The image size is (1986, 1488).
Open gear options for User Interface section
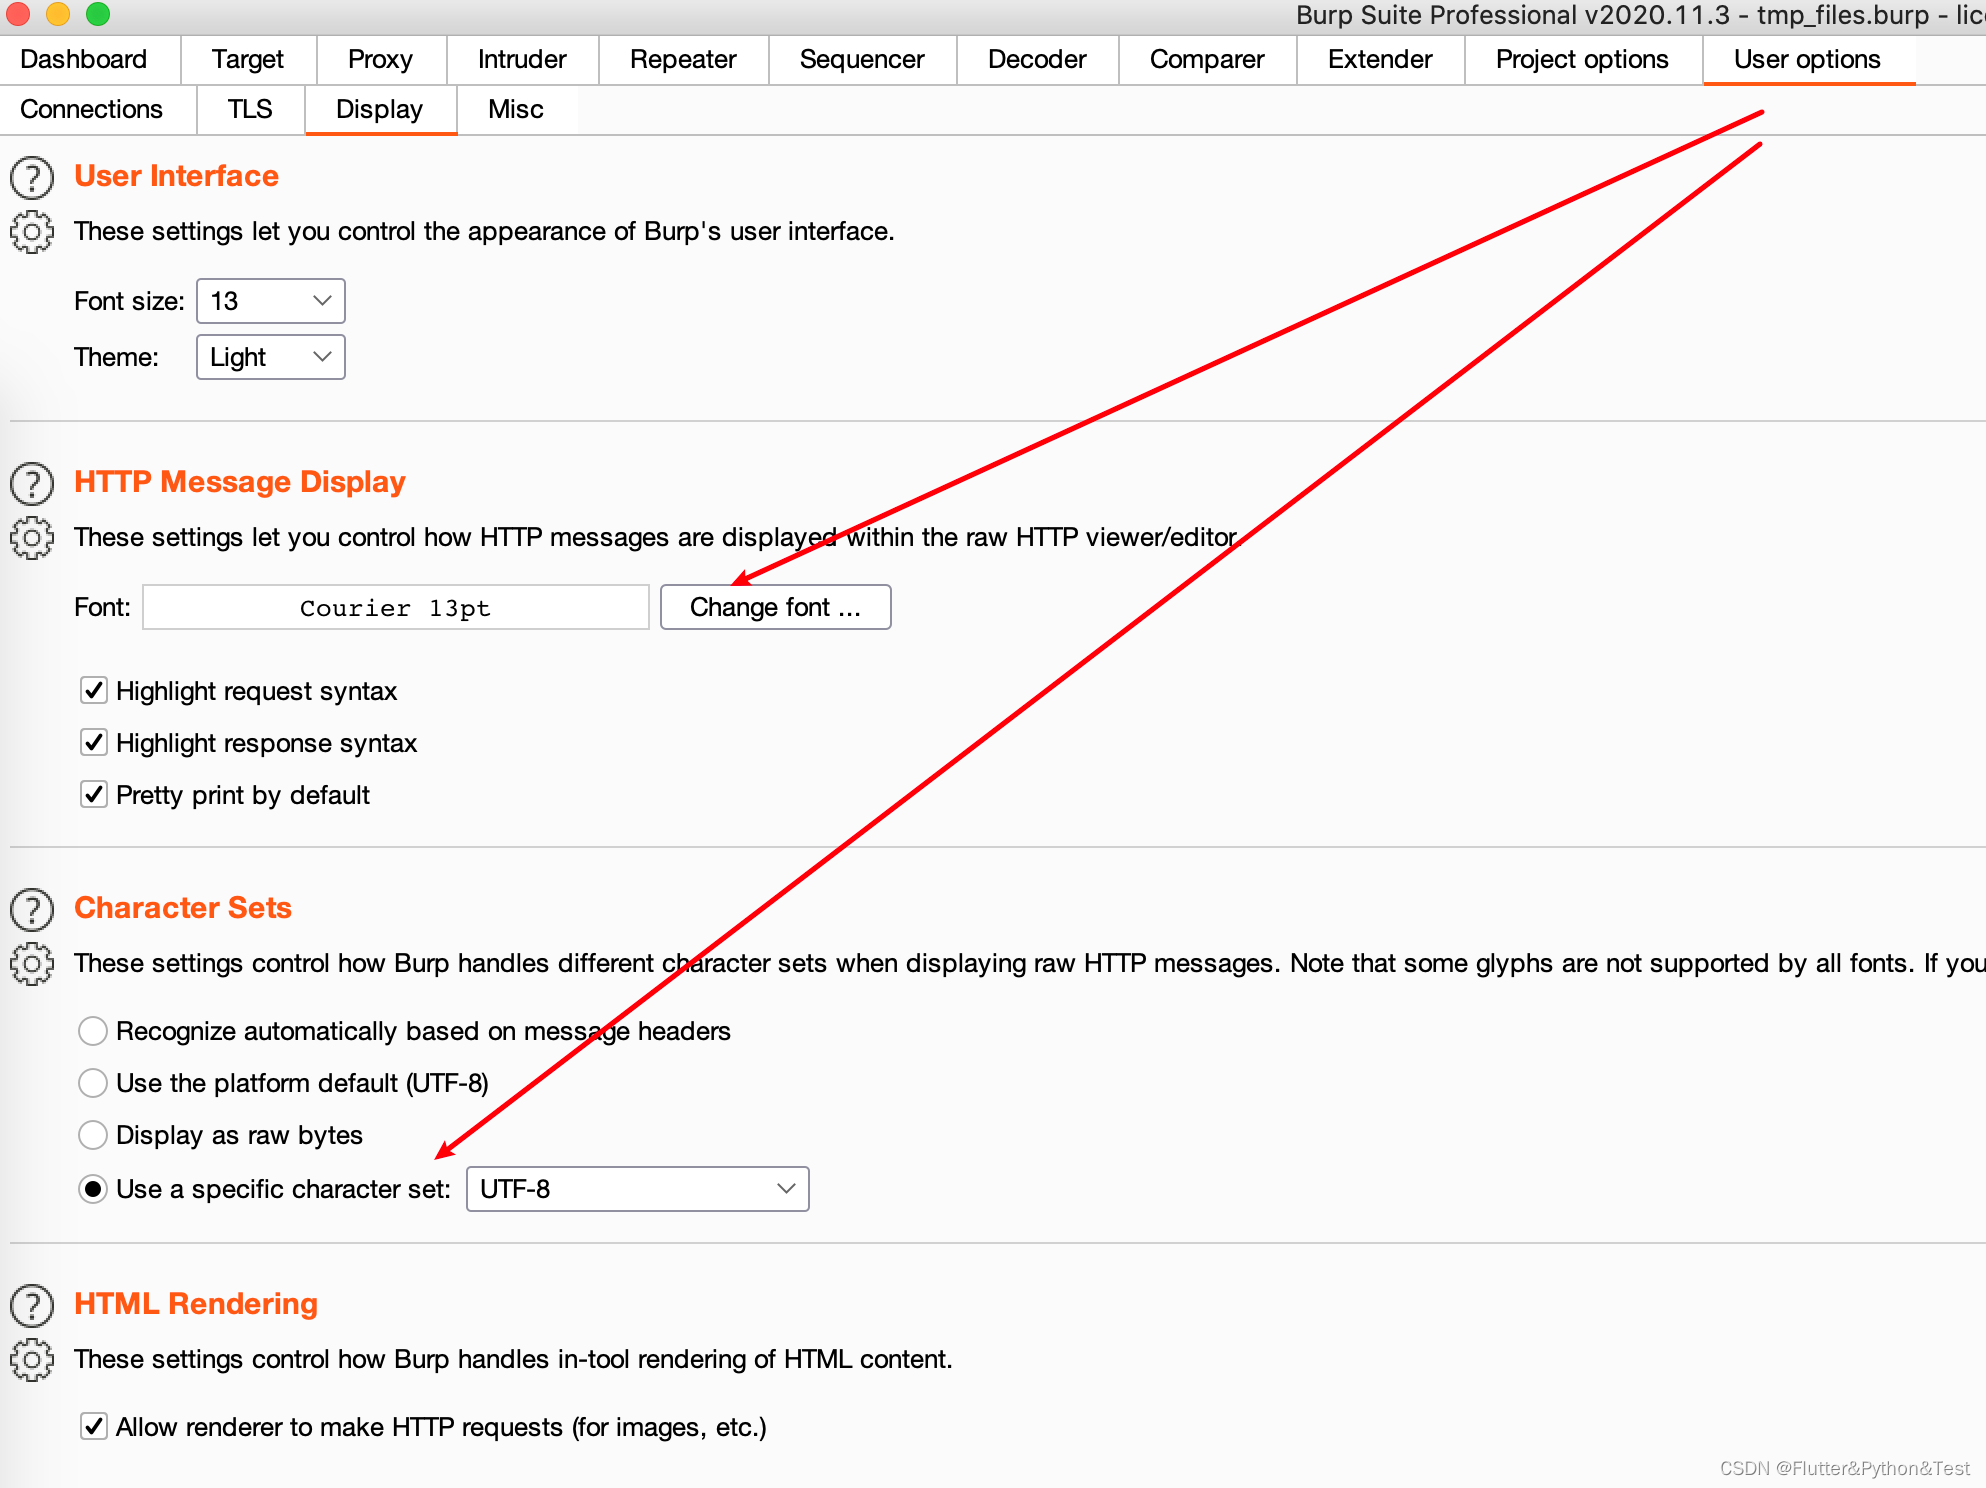point(32,232)
